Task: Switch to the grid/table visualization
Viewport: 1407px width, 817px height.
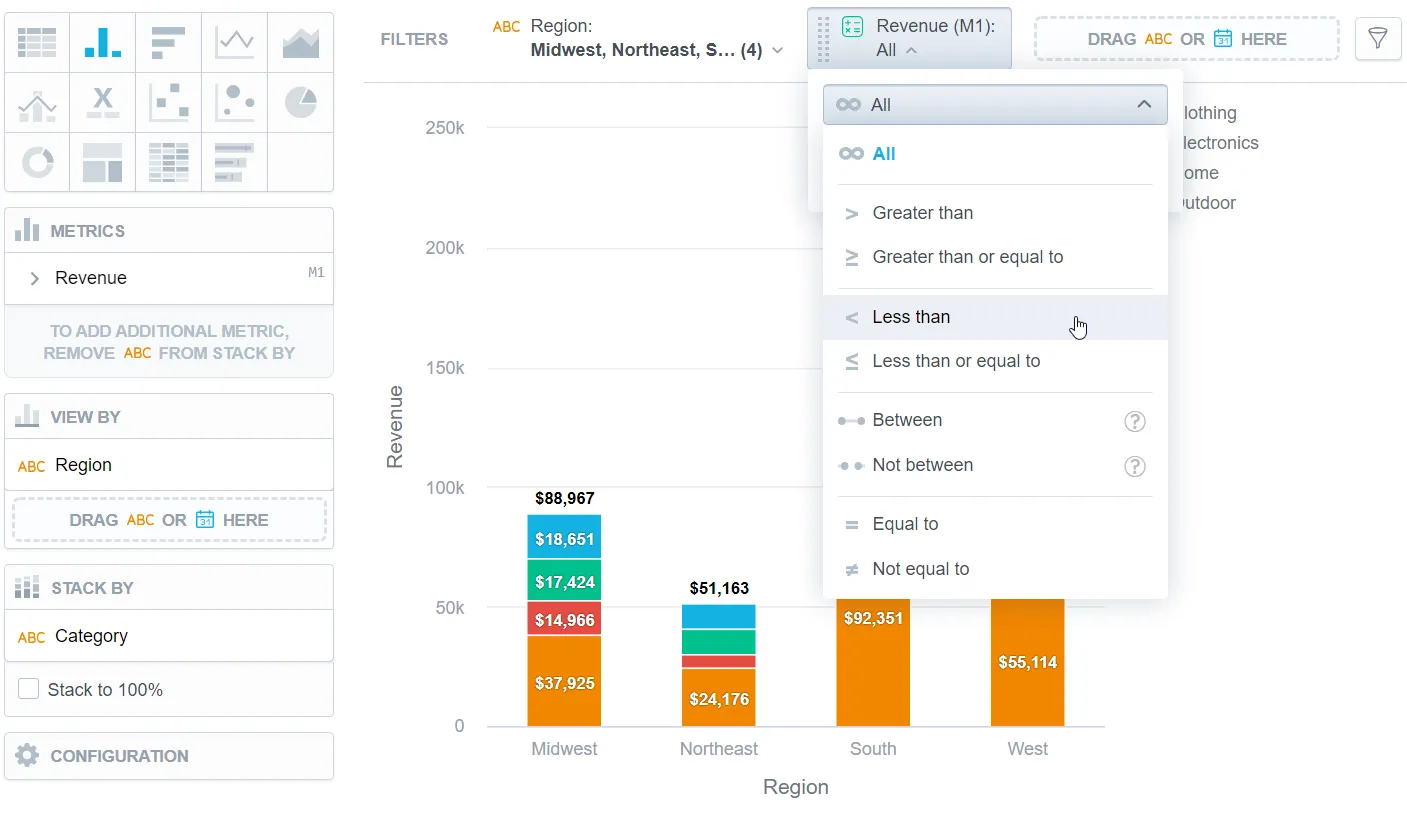Action: point(36,40)
